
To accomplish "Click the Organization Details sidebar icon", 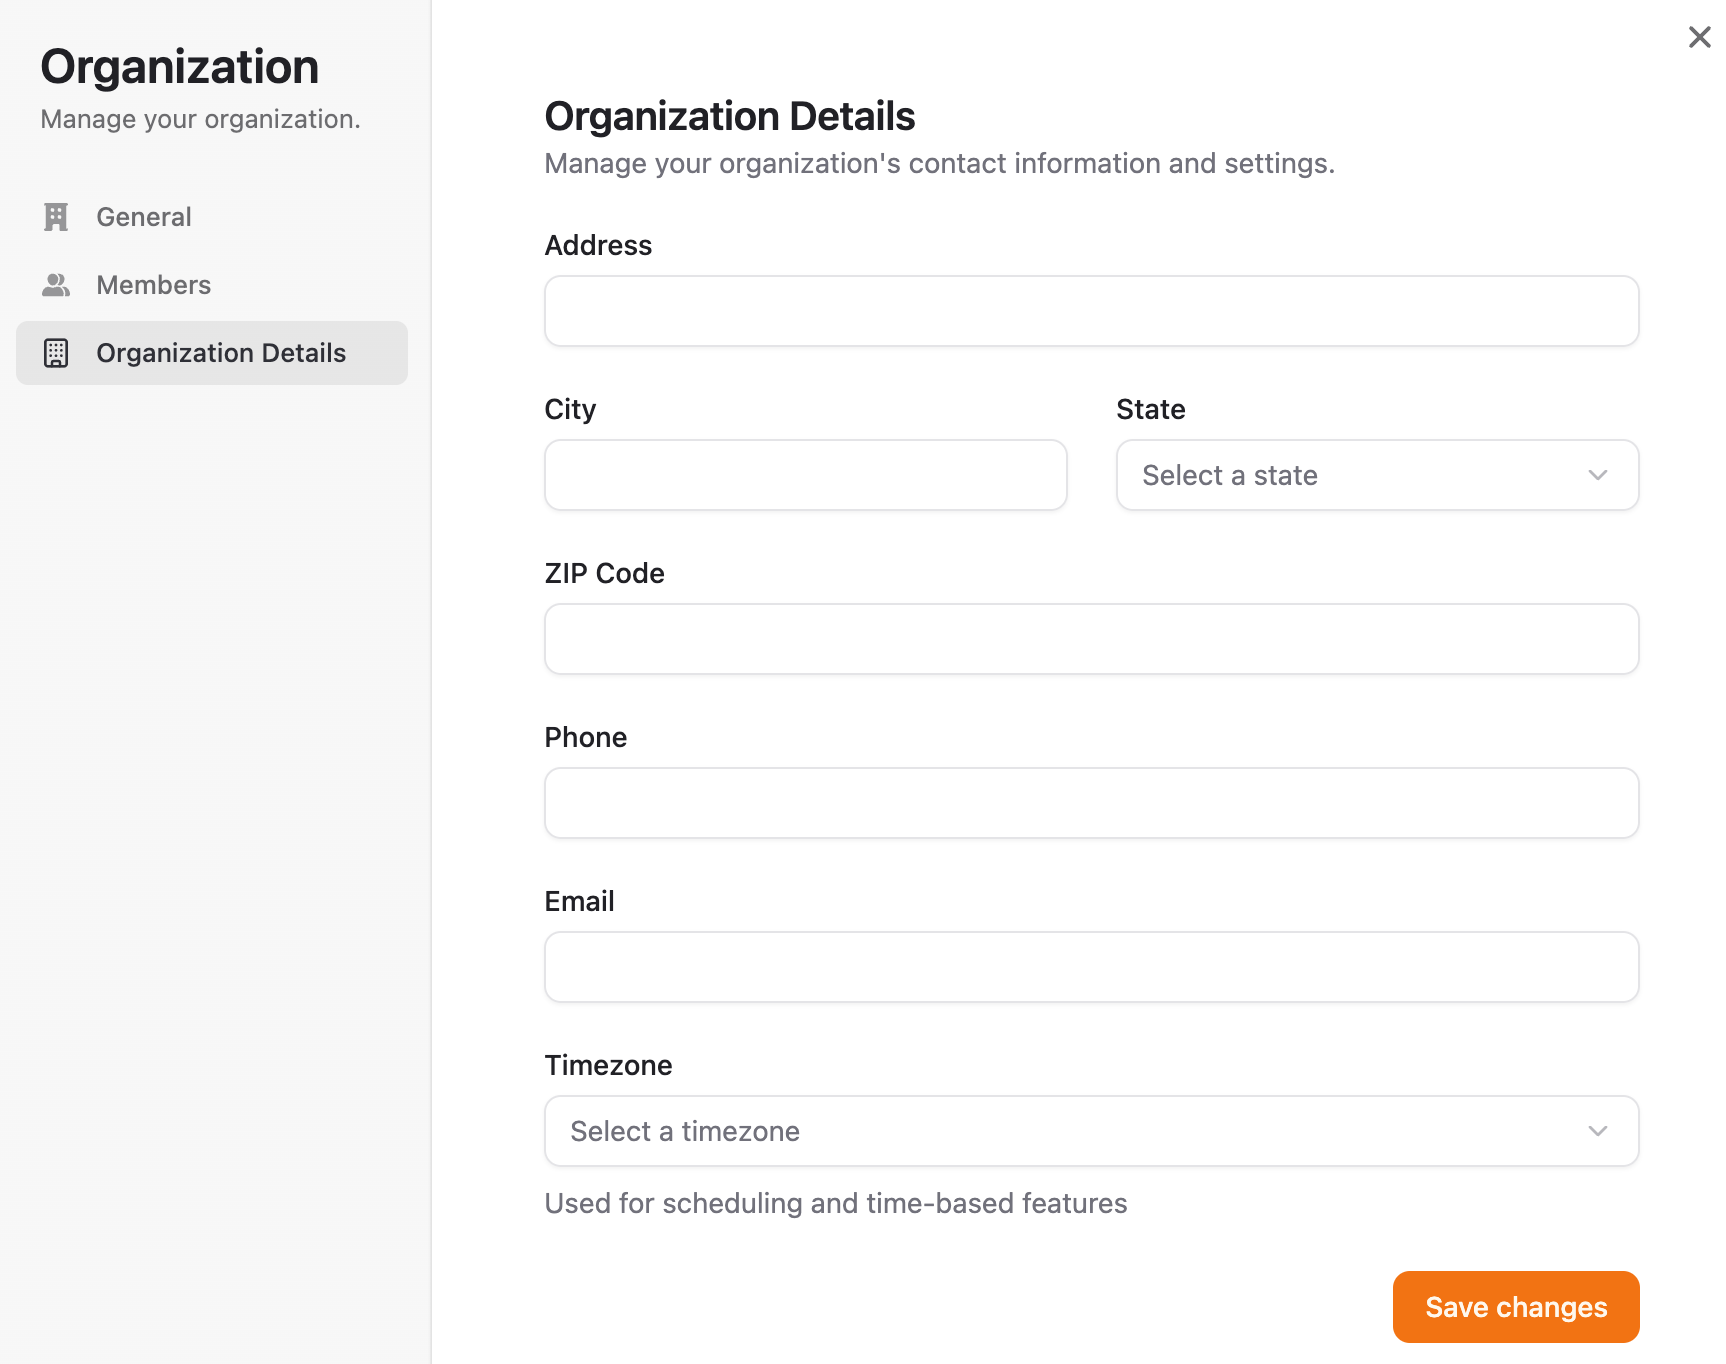I will 56,353.
